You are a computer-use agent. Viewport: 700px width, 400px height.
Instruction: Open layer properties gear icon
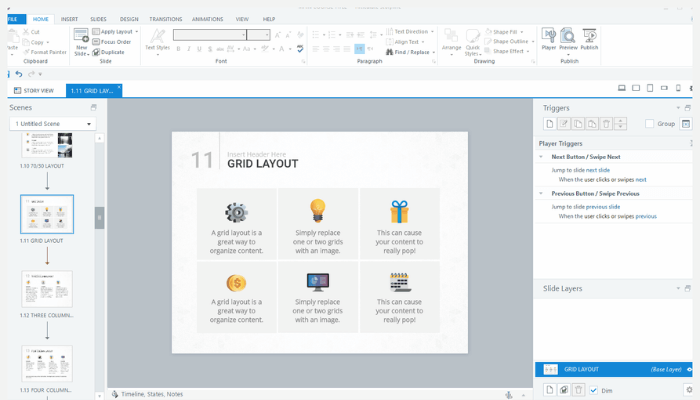pos(689,390)
